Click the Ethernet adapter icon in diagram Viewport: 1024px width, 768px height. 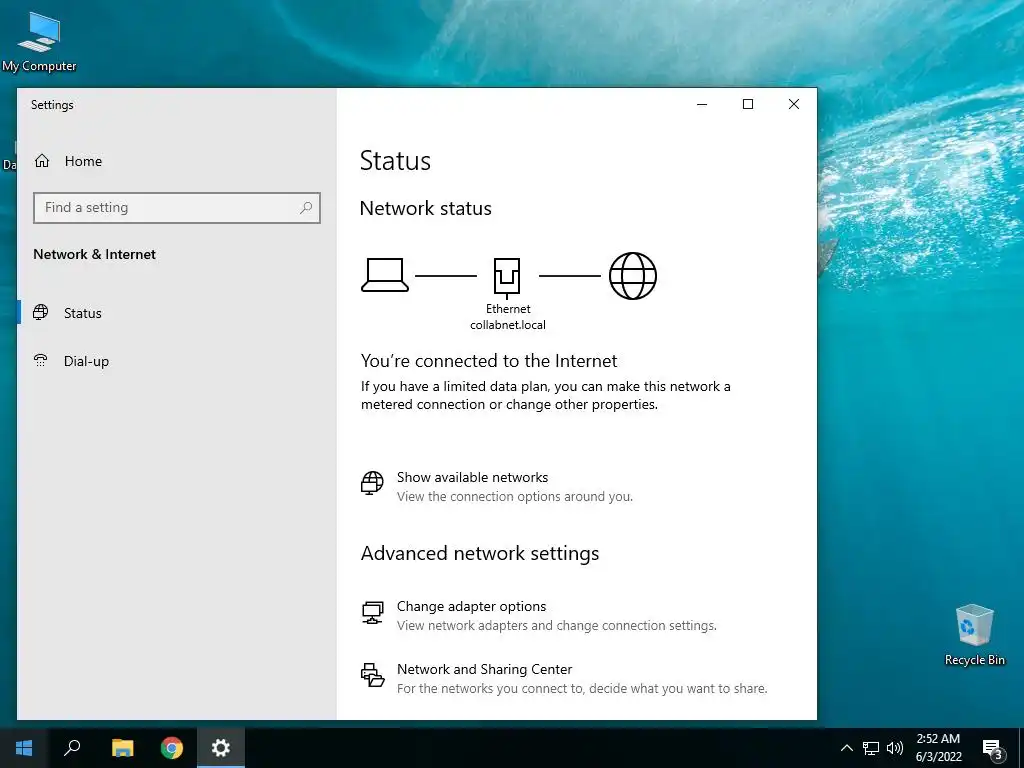(x=507, y=276)
